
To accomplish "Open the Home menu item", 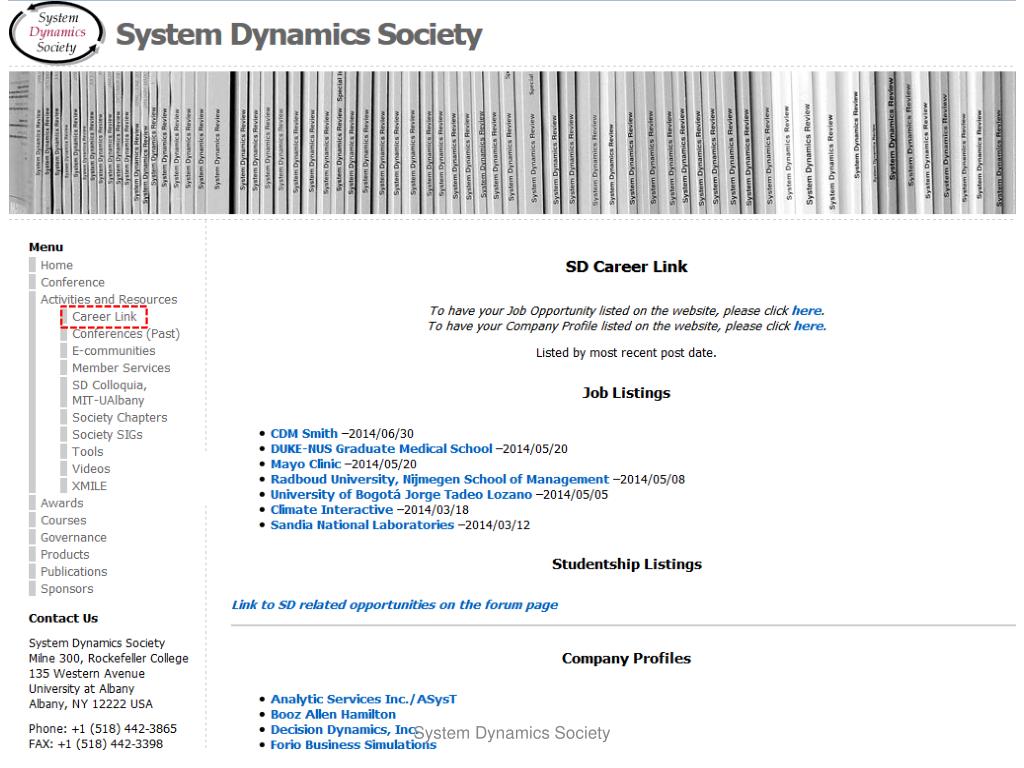I will point(56,265).
